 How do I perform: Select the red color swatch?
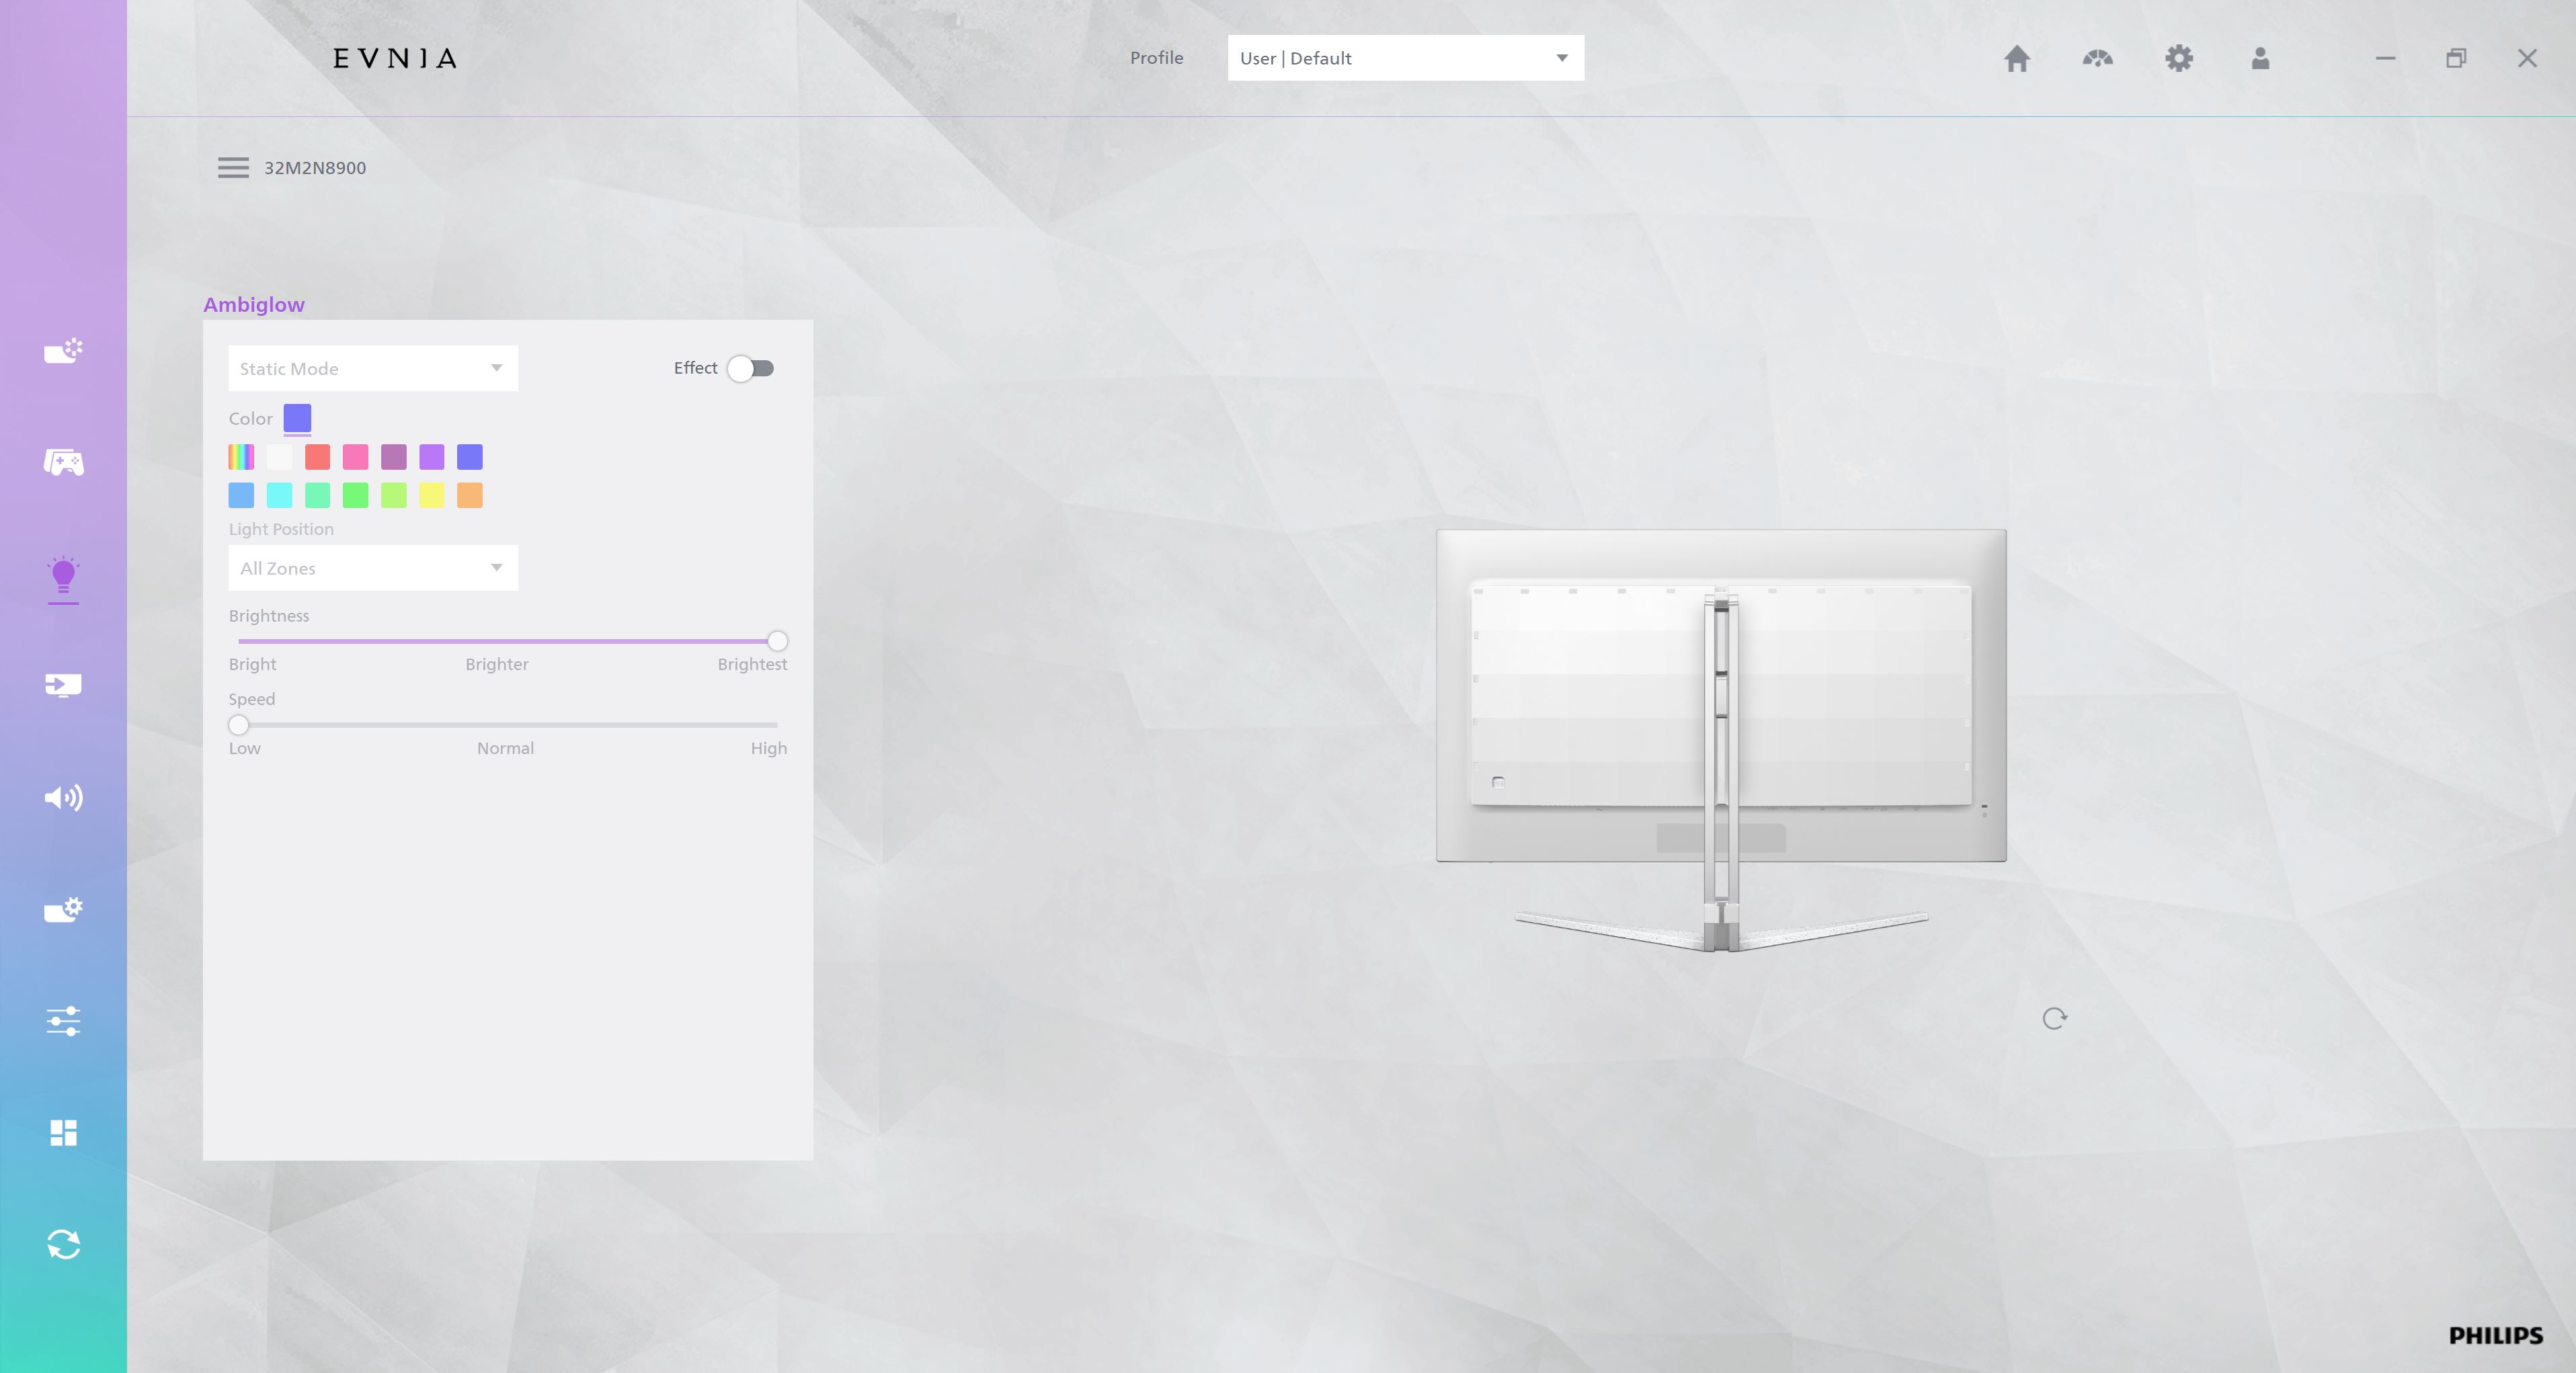317,457
